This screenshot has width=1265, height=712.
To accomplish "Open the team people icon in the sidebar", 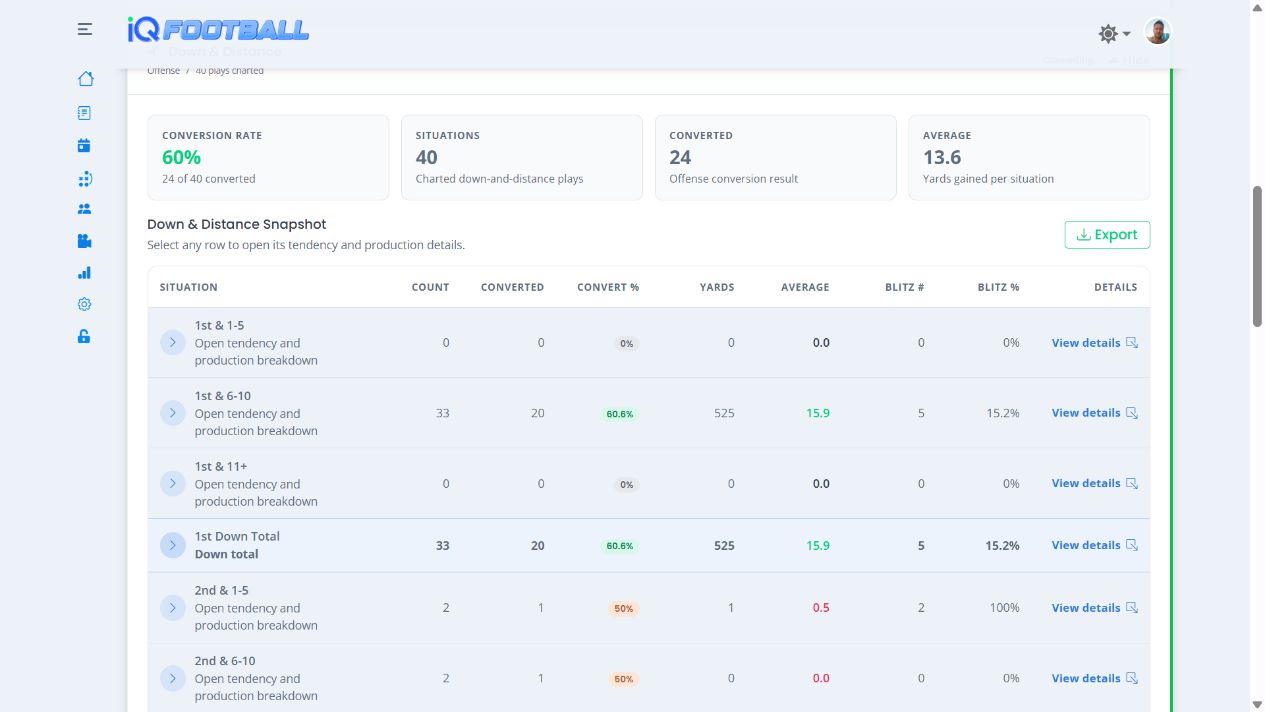I will [84, 209].
